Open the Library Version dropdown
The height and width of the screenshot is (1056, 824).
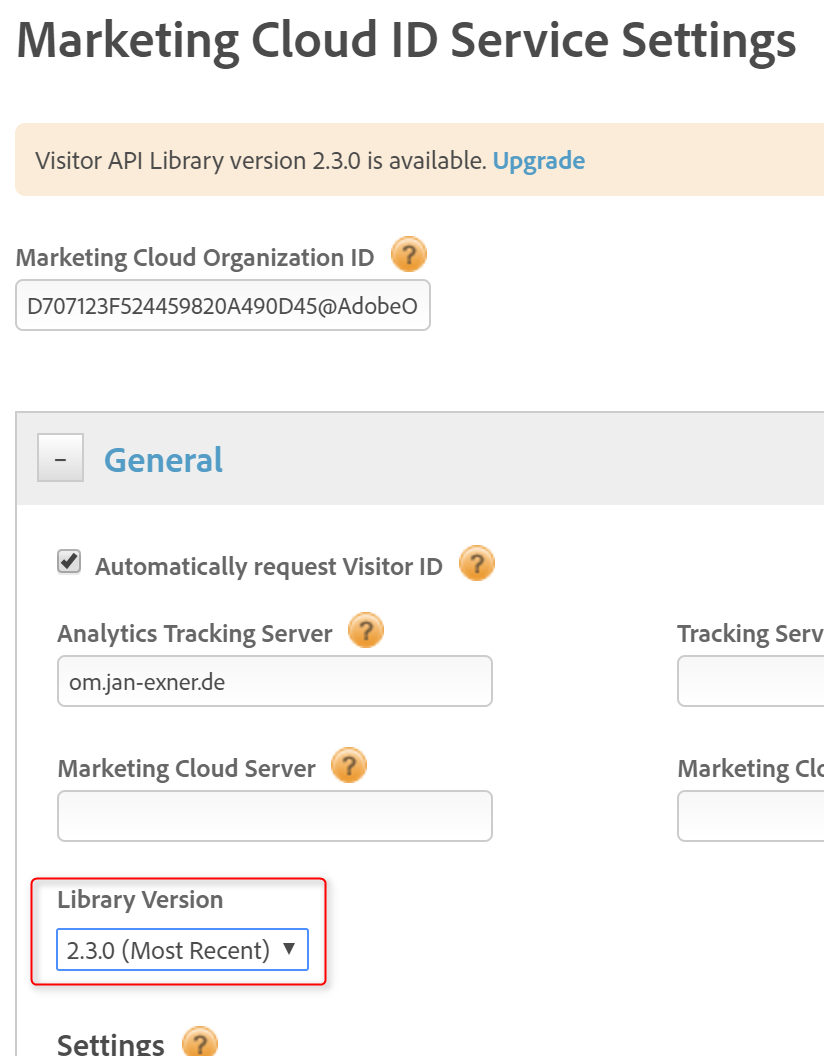pyautogui.click(x=182, y=950)
